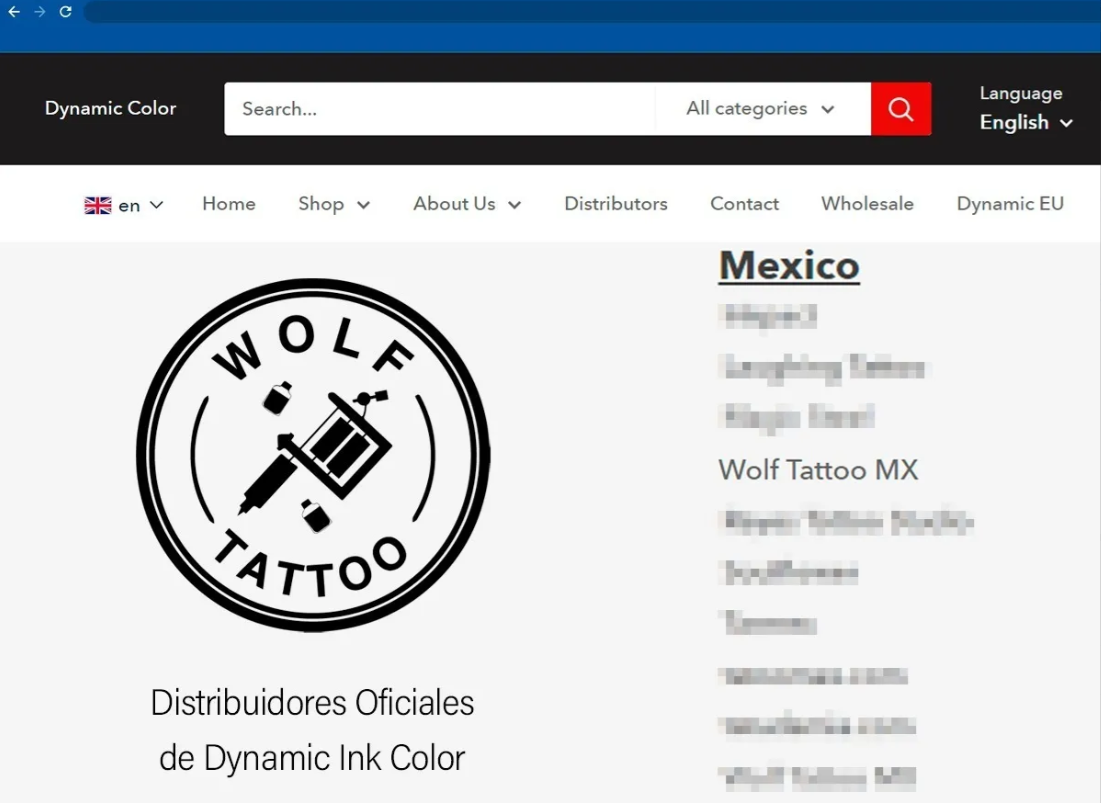This screenshot has height=803, width=1101.
Task: Navigate to the Contact page
Action: (x=744, y=204)
